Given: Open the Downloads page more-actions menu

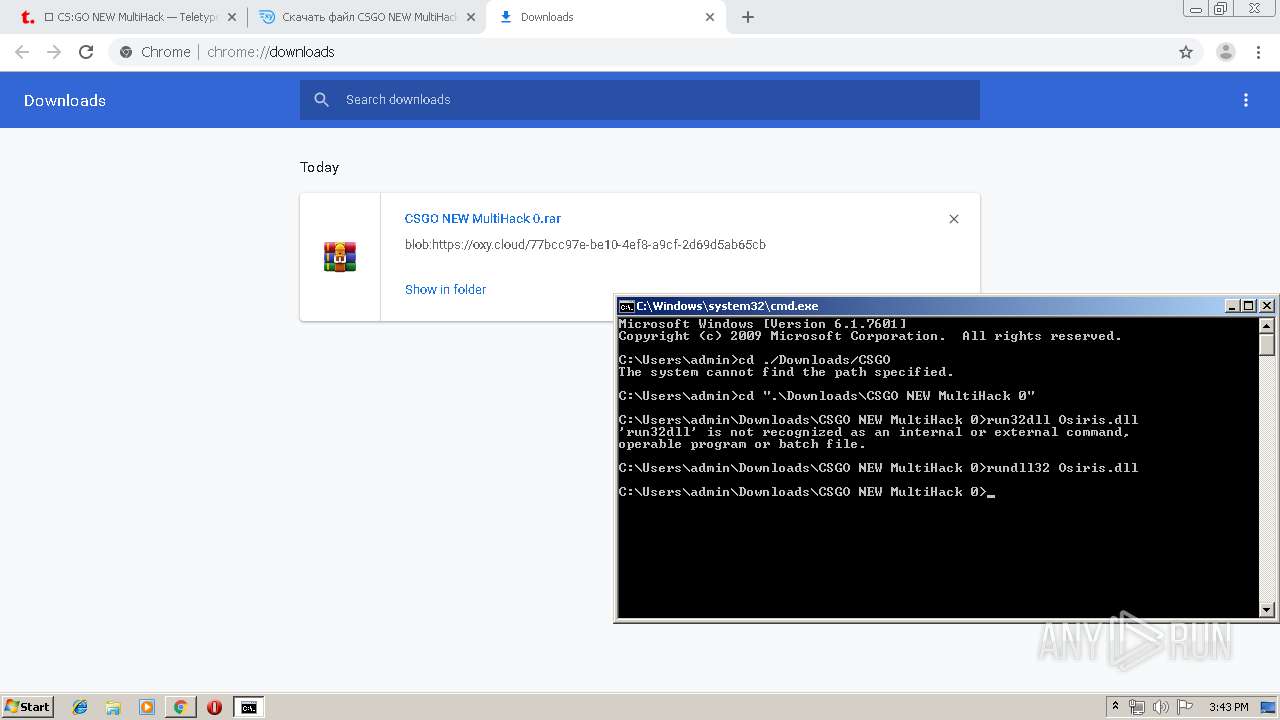Looking at the screenshot, I should point(1246,100).
